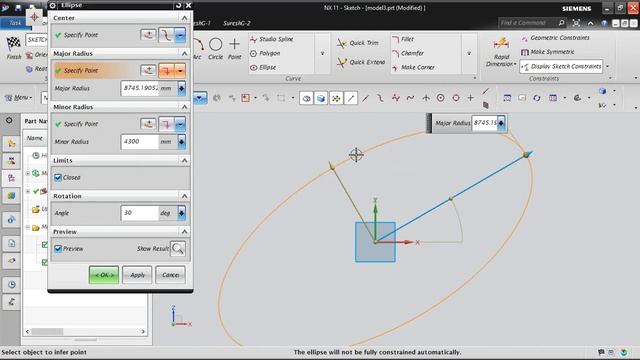Open Point Dialog for Center
This screenshot has width=640, height=360.
[x=148, y=35]
